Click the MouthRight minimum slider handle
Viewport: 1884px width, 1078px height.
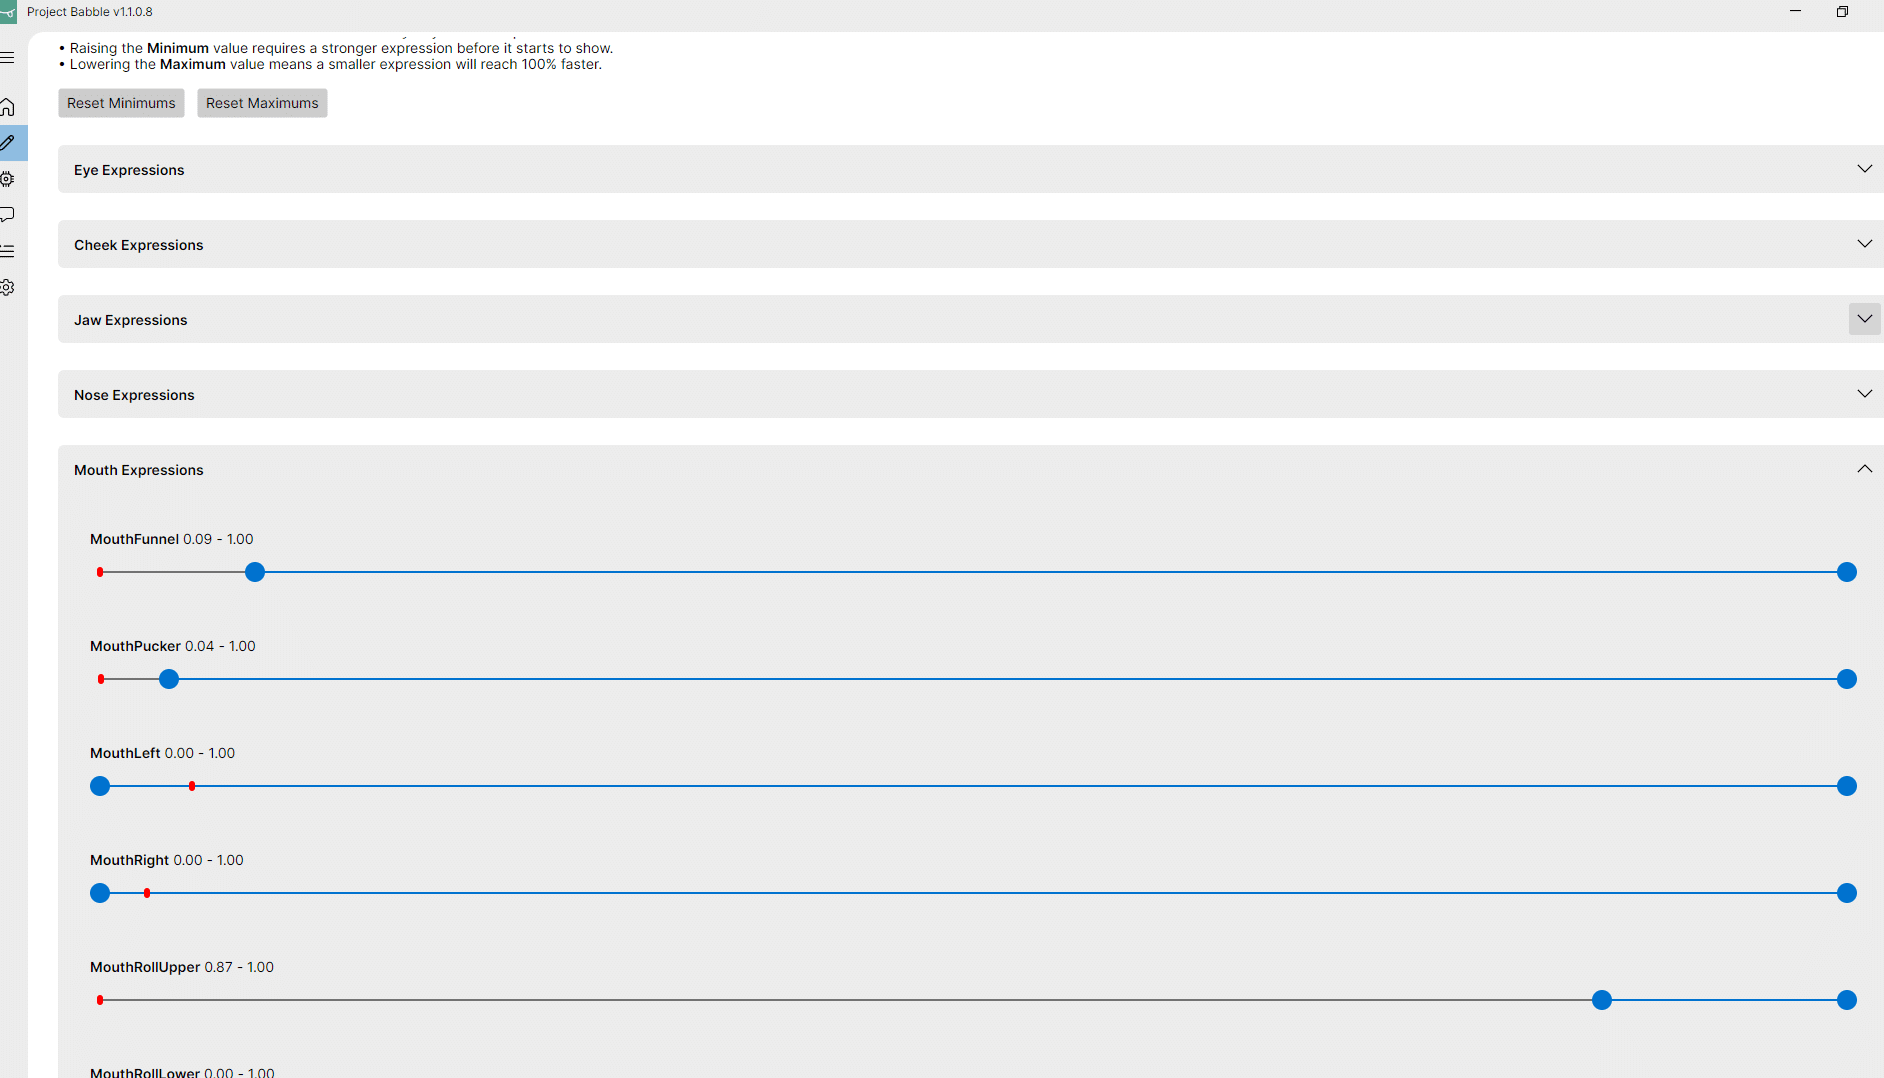[100, 893]
